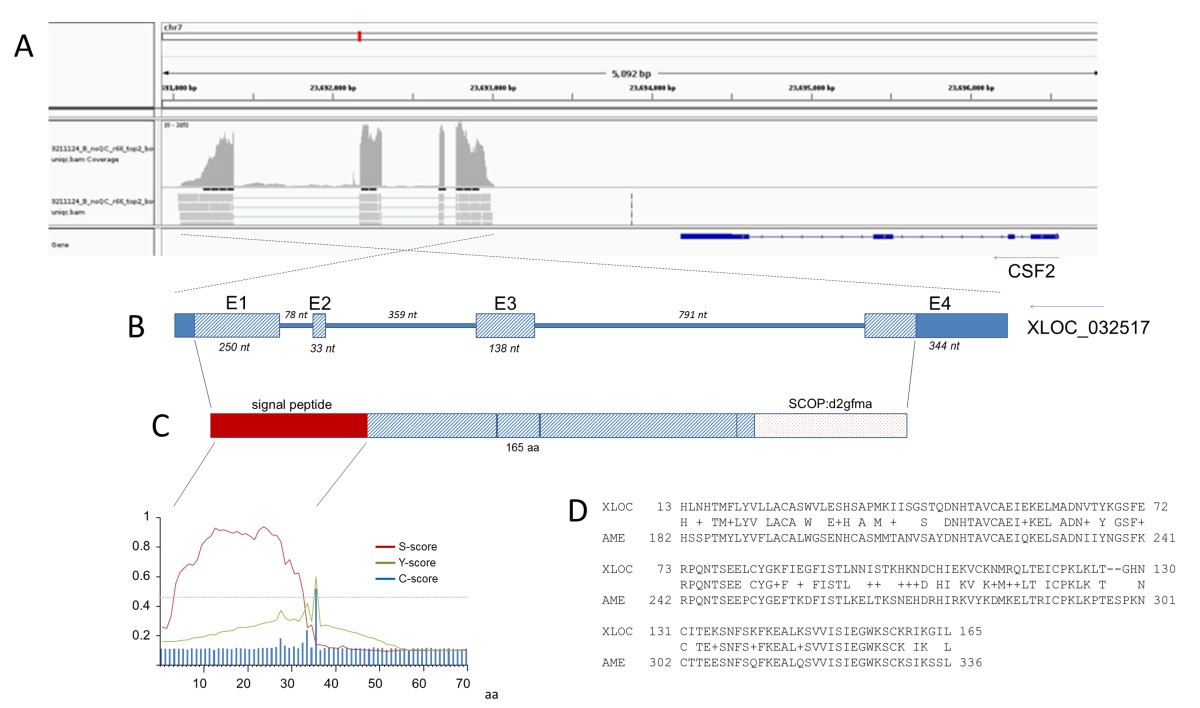This screenshot has width=1200, height=708.
Task: Click the 23,696,000 bp ruler tick label
Action: click(x=971, y=88)
